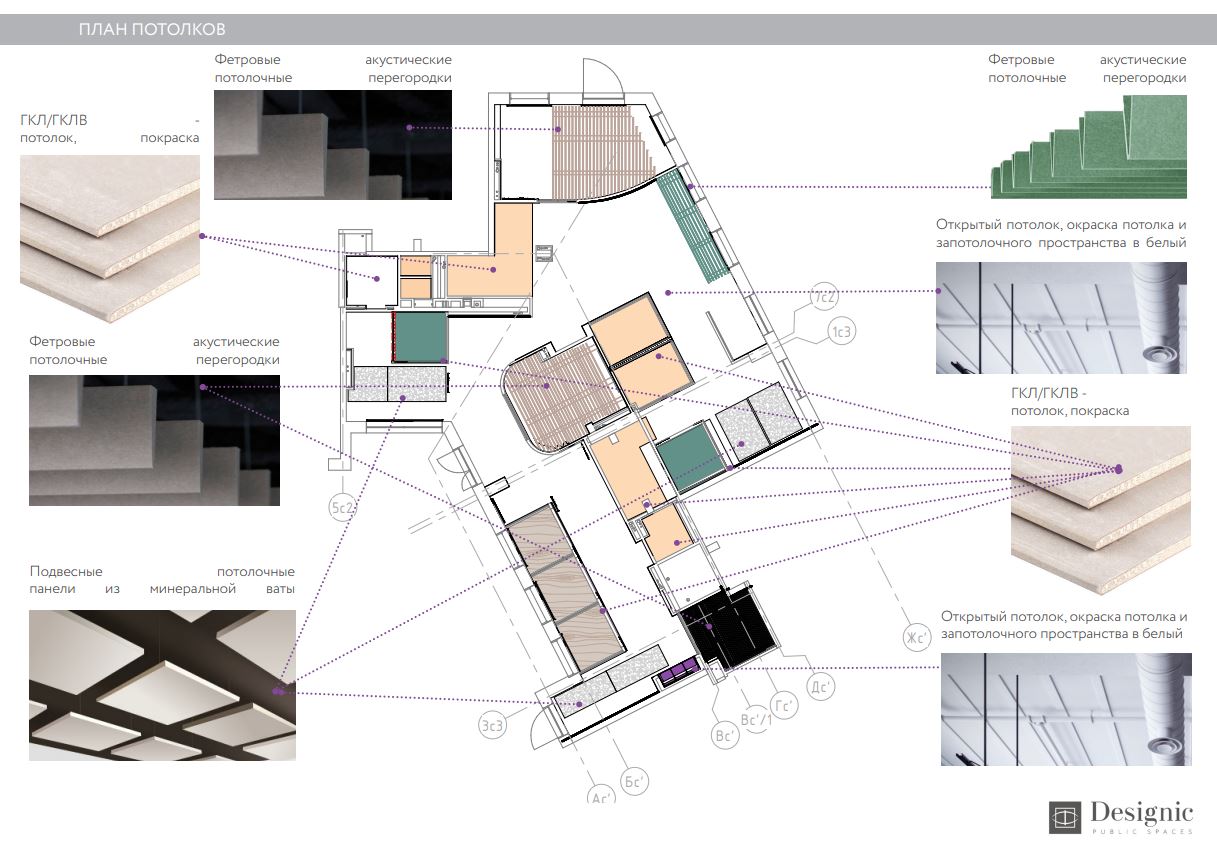Select the Бс' axis marker circle
1217x845 pixels.
(x=633, y=781)
